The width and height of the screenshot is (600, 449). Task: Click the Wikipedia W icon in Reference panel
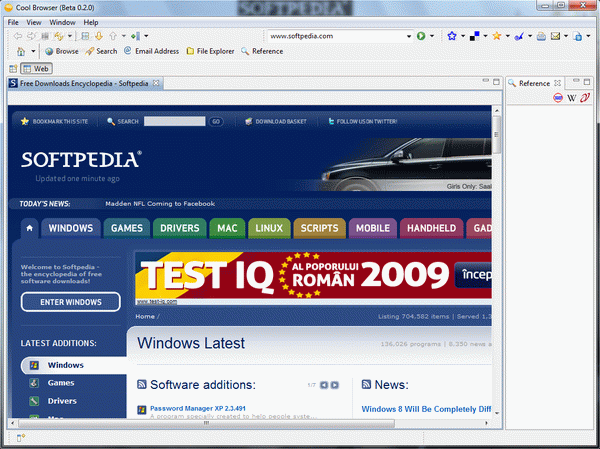pos(571,98)
